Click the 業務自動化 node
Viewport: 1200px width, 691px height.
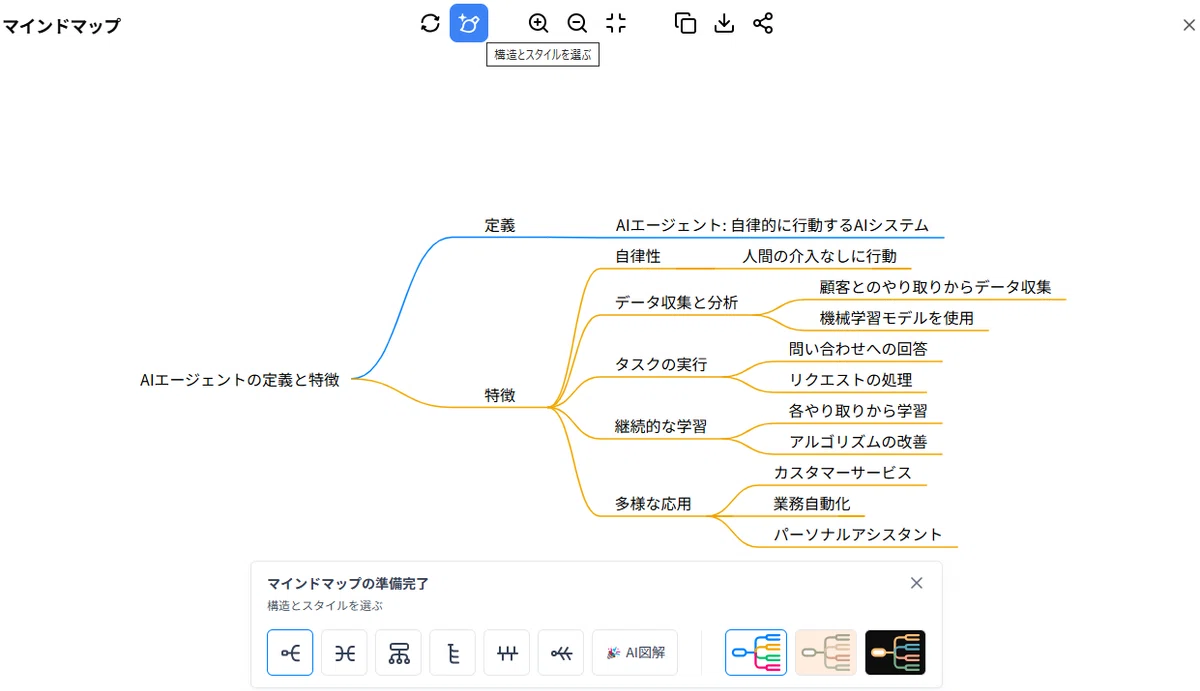812,503
